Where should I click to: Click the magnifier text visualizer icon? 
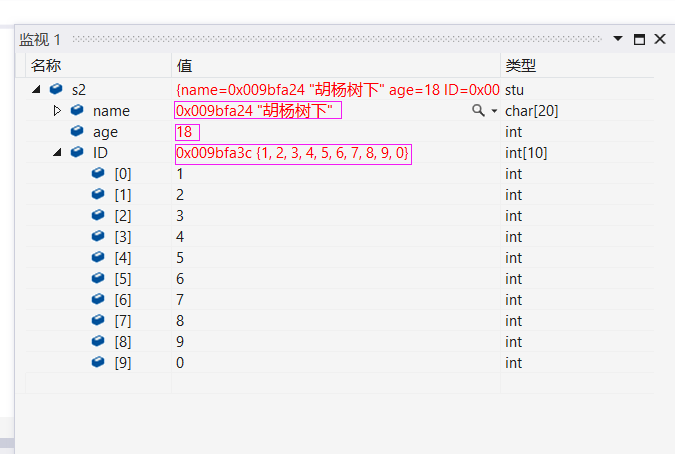pyautogui.click(x=478, y=111)
